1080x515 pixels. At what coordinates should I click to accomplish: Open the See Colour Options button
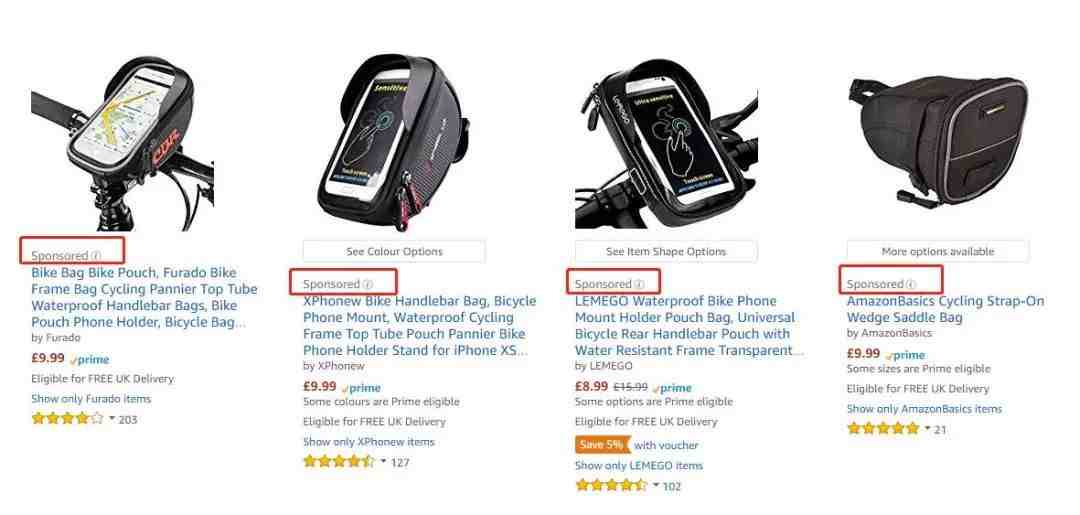tap(394, 251)
